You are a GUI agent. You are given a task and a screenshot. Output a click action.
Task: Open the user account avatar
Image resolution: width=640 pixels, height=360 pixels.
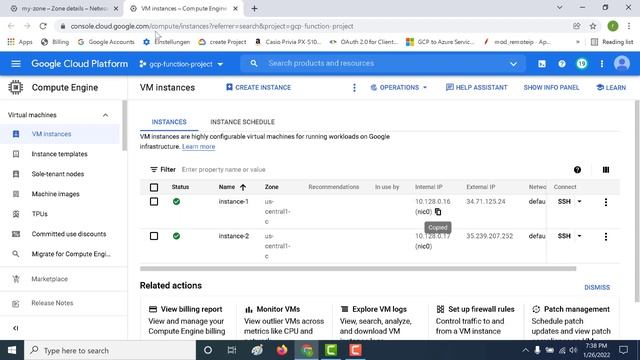point(622,64)
